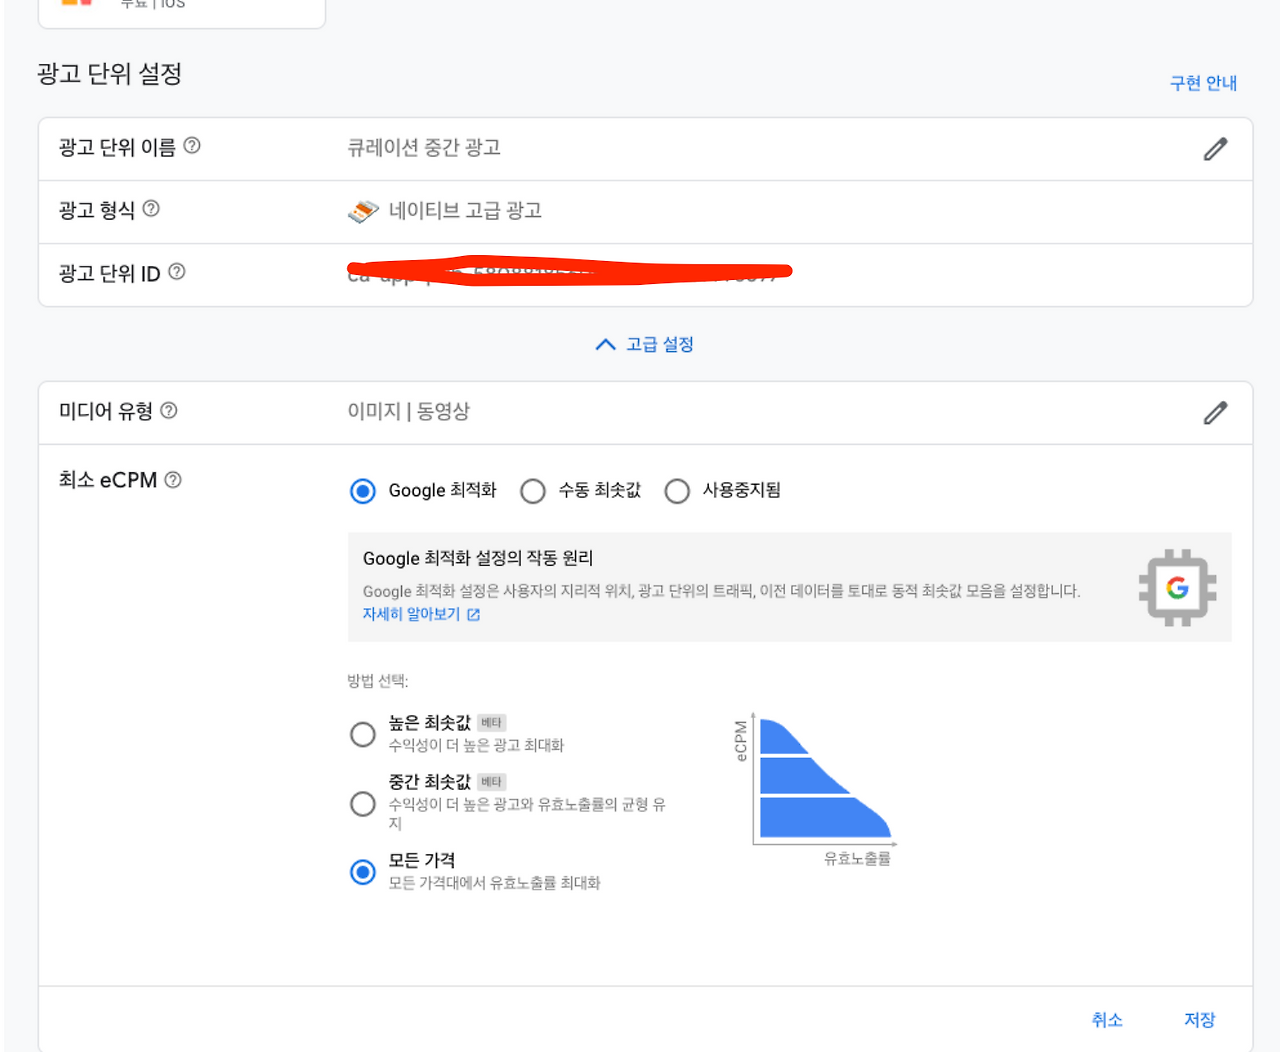This screenshot has width=1280, height=1052.
Task: Click the Google chip graphic in the info box
Action: (x=1177, y=589)
